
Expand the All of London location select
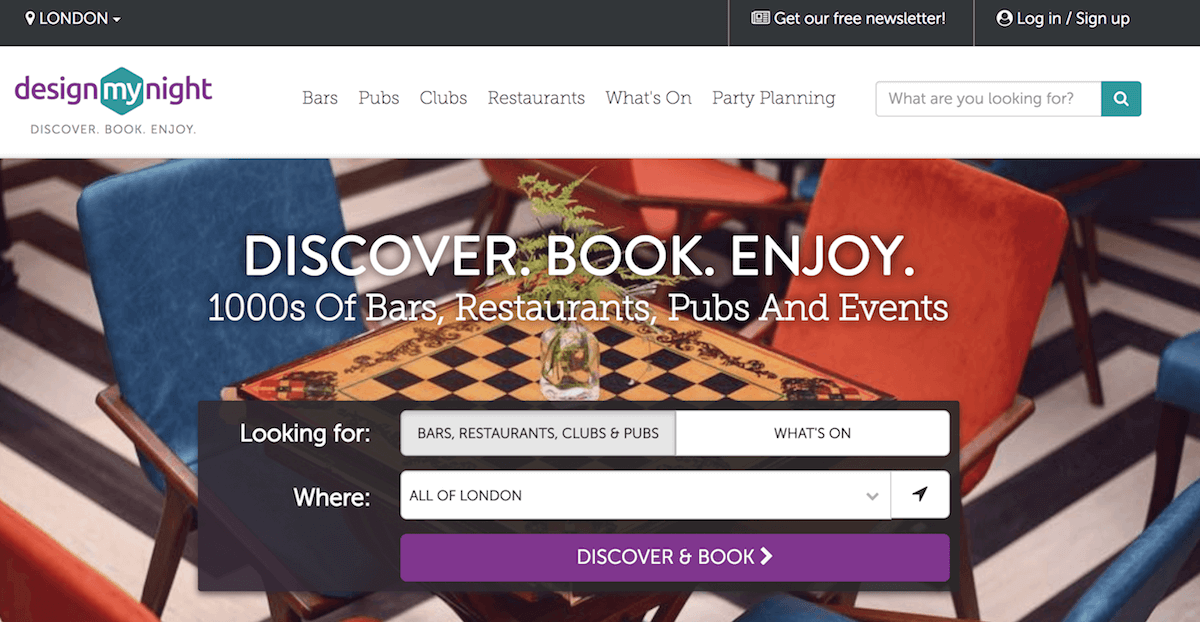coord(645,495)
